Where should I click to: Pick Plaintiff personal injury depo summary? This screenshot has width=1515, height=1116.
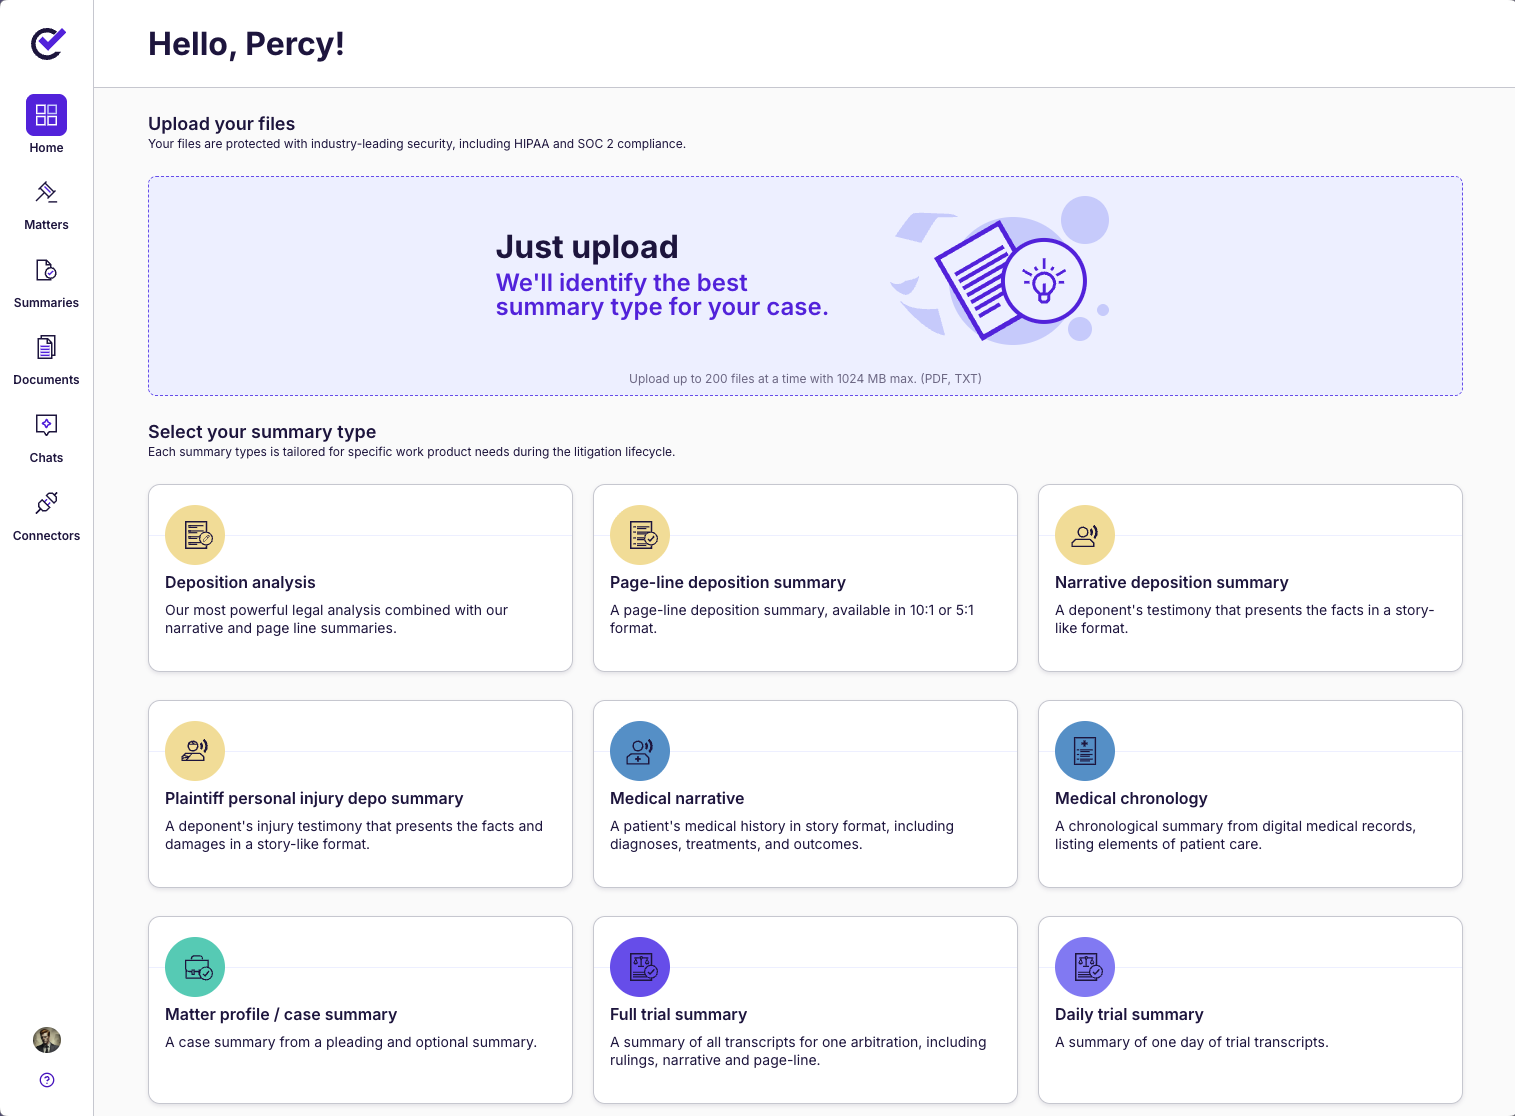coord(360,794)
